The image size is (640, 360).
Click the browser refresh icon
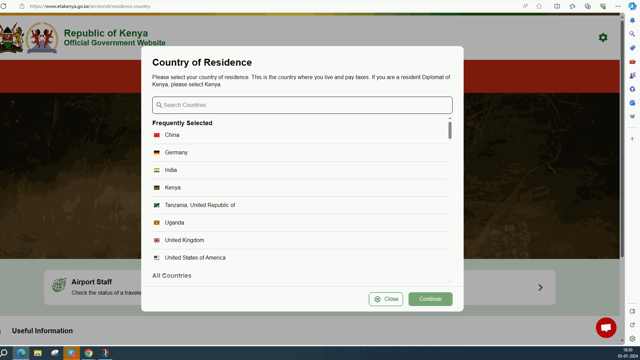point(4,6)
